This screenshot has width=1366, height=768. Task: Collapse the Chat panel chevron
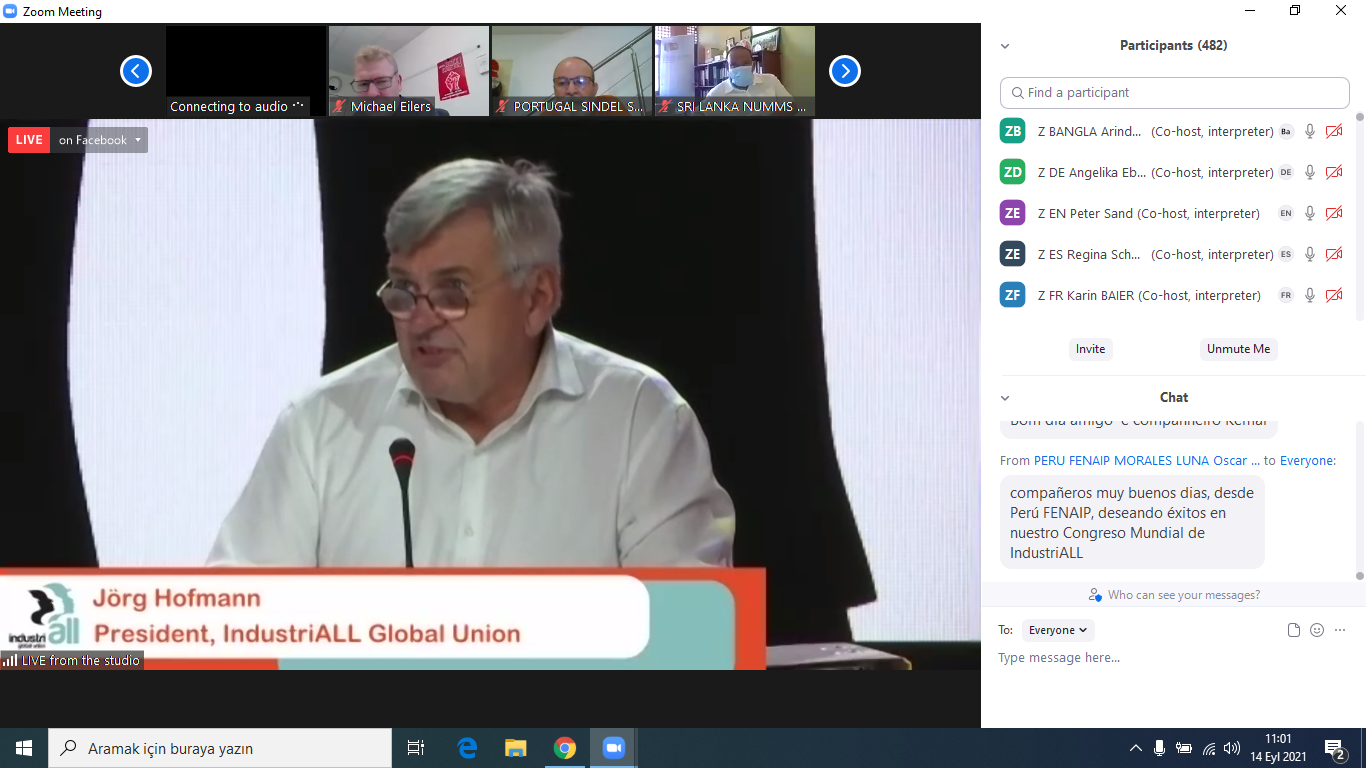pyautogui.click(x=1005, y=398)
